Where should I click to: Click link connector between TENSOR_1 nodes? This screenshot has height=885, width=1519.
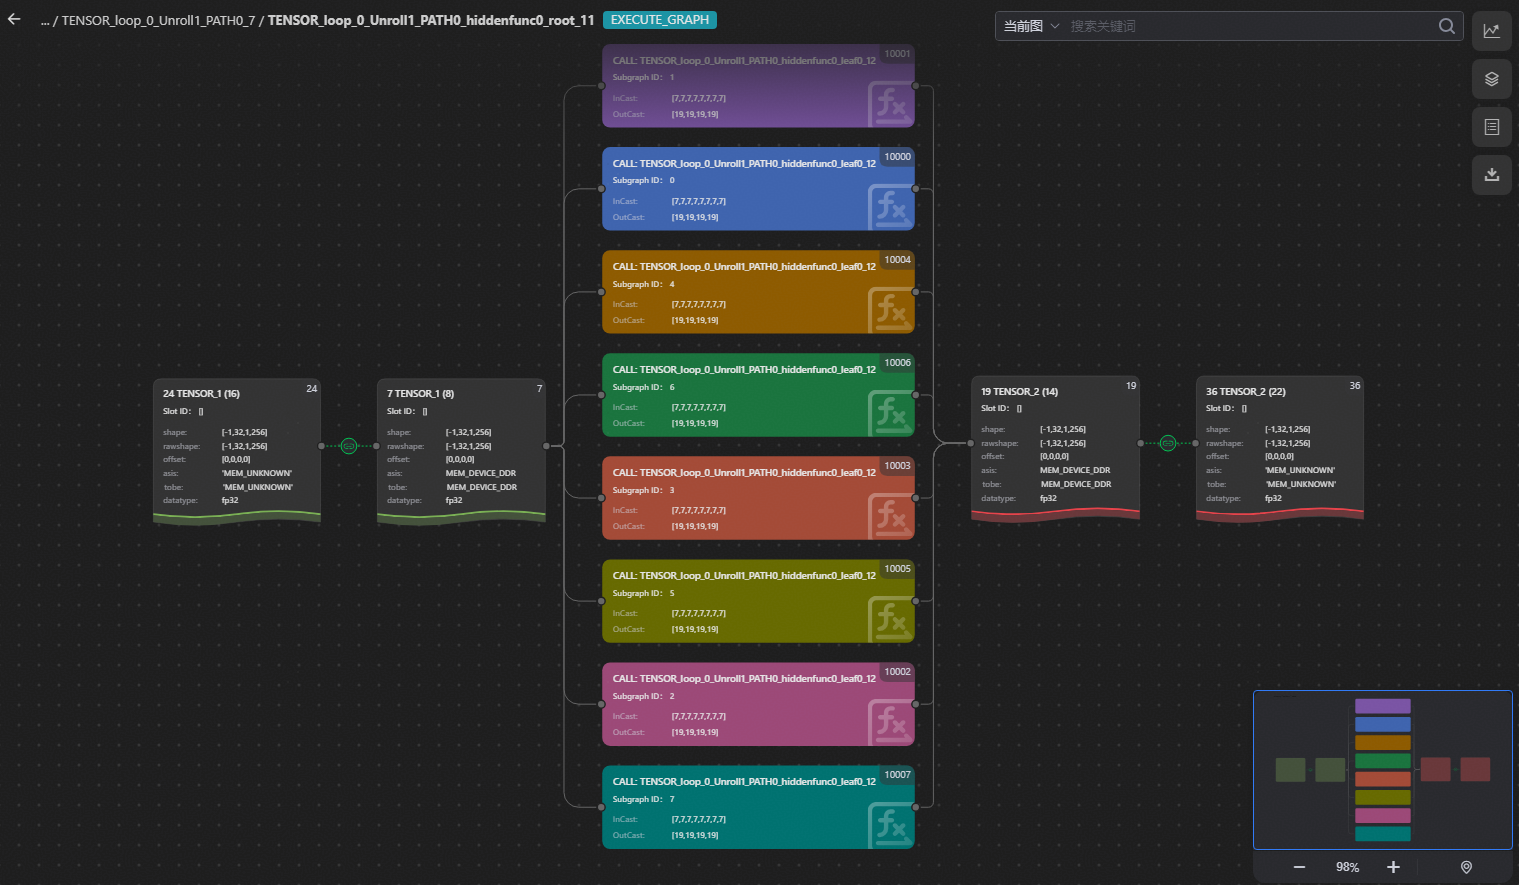pos(349,446)
